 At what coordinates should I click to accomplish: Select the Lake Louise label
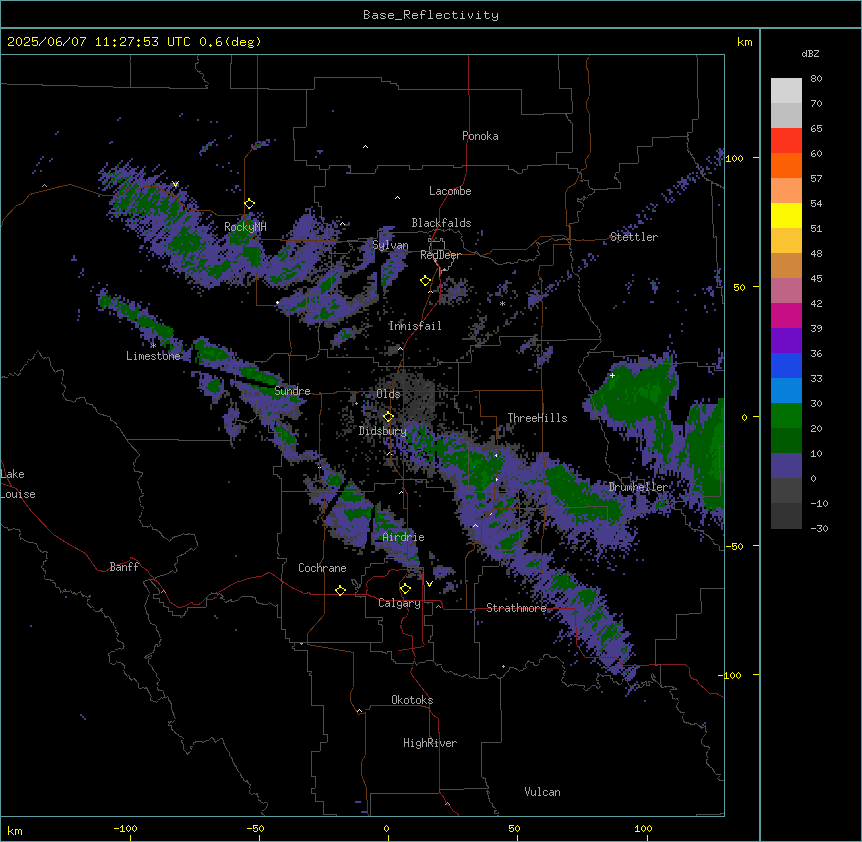18,484
